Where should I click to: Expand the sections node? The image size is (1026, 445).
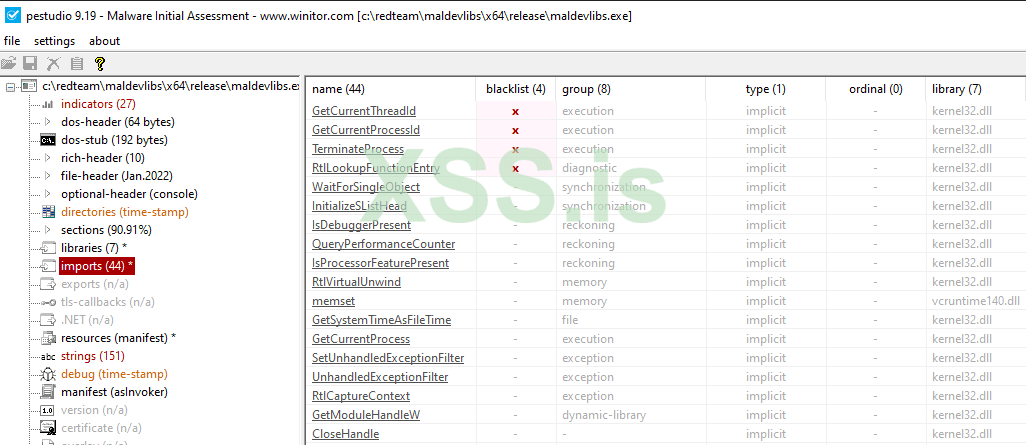click(48, 230)
